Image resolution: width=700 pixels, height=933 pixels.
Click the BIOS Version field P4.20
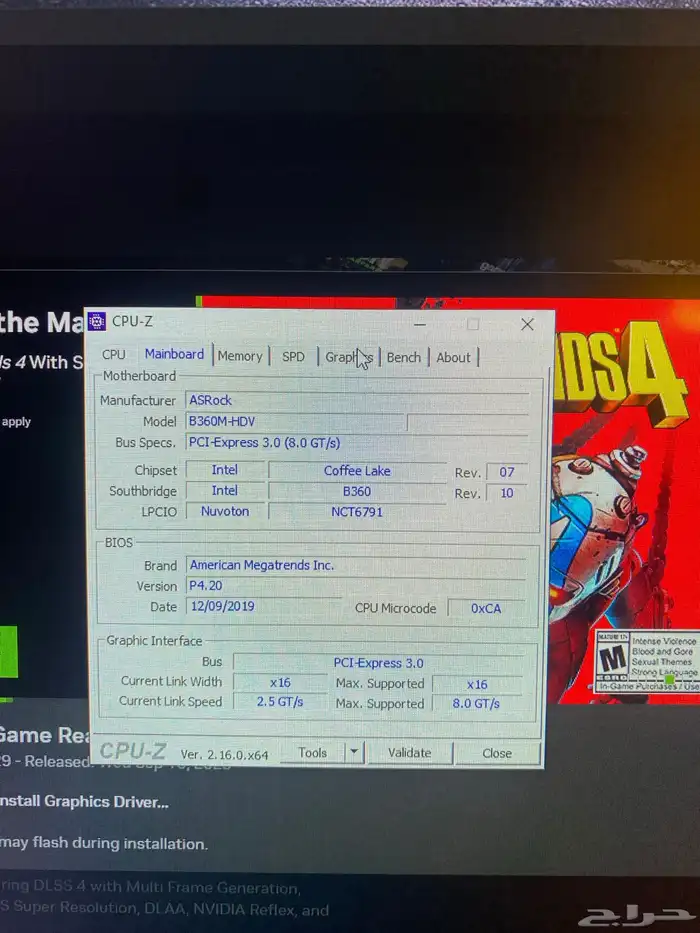[x=354, y=586]
